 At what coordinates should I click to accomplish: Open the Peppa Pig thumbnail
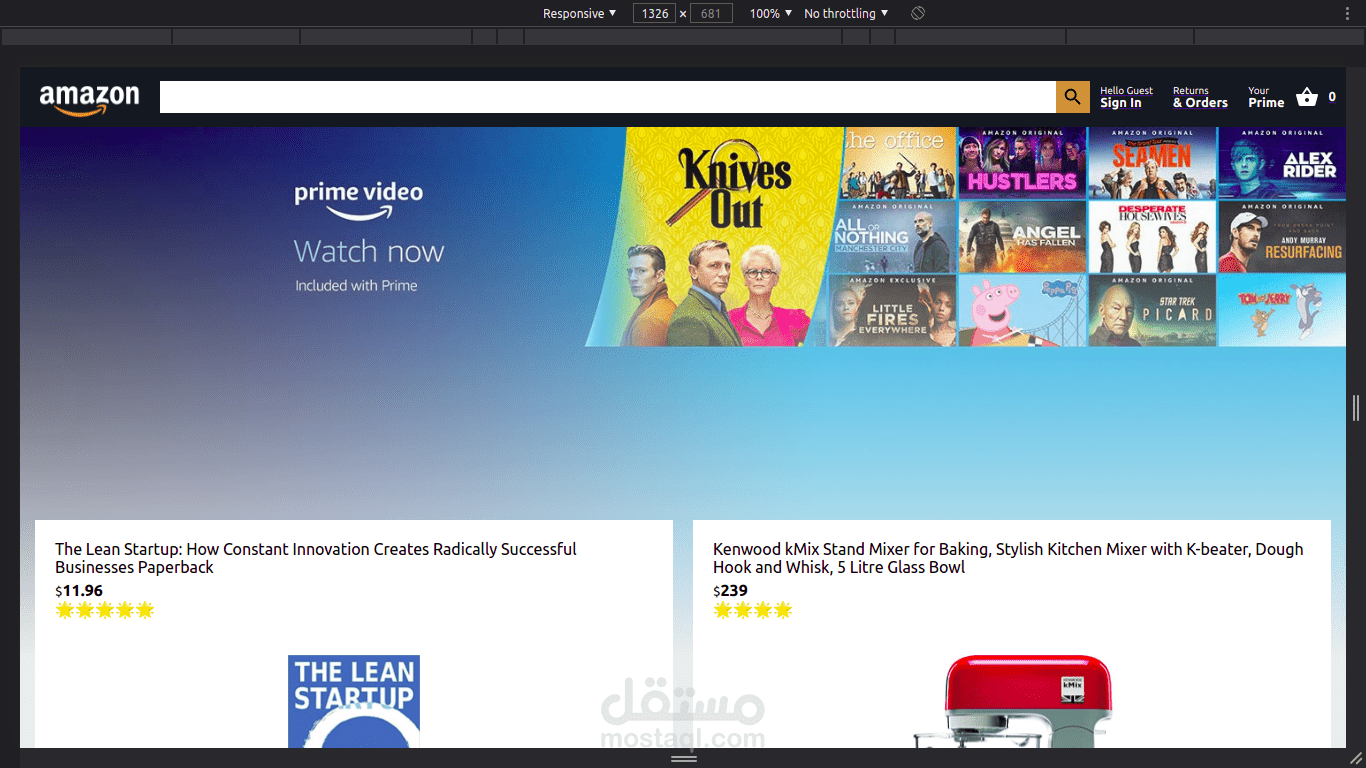[1022, 311]
